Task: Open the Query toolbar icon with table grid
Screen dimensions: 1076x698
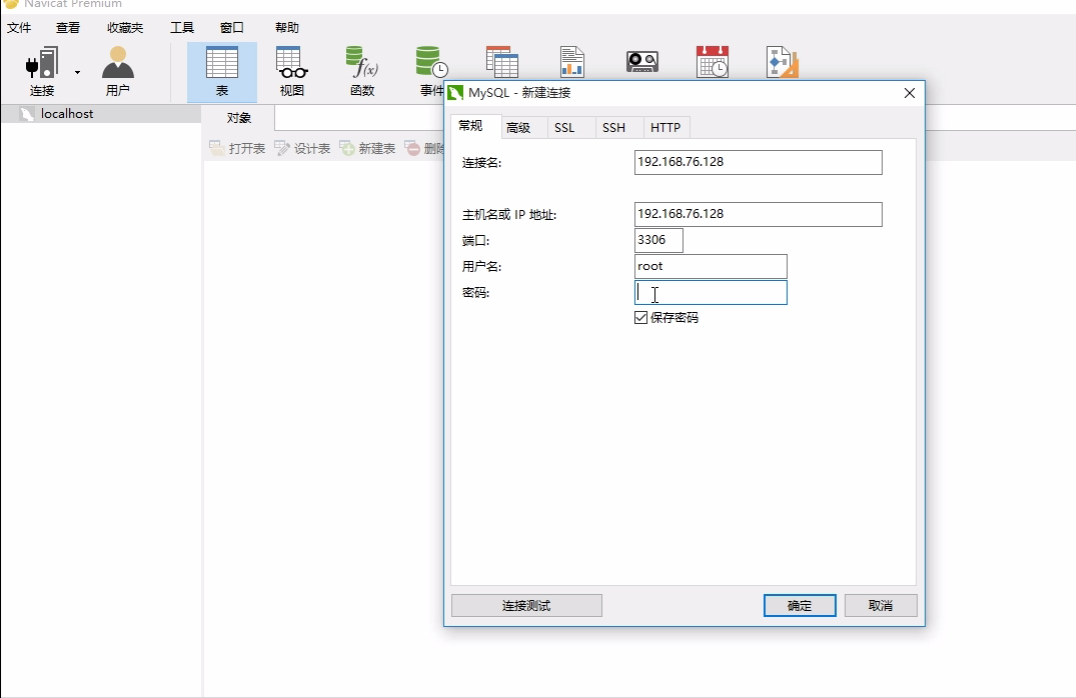Action: point(502,62)
